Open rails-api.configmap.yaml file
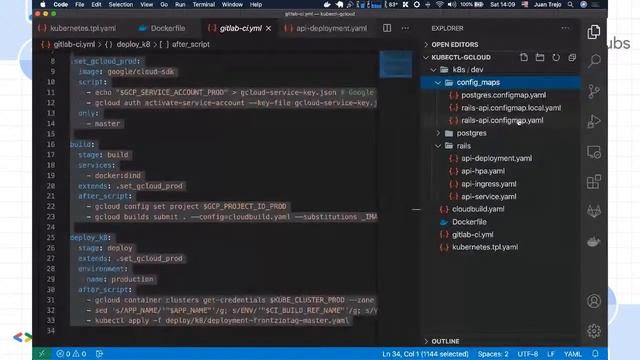 [501, 120]
